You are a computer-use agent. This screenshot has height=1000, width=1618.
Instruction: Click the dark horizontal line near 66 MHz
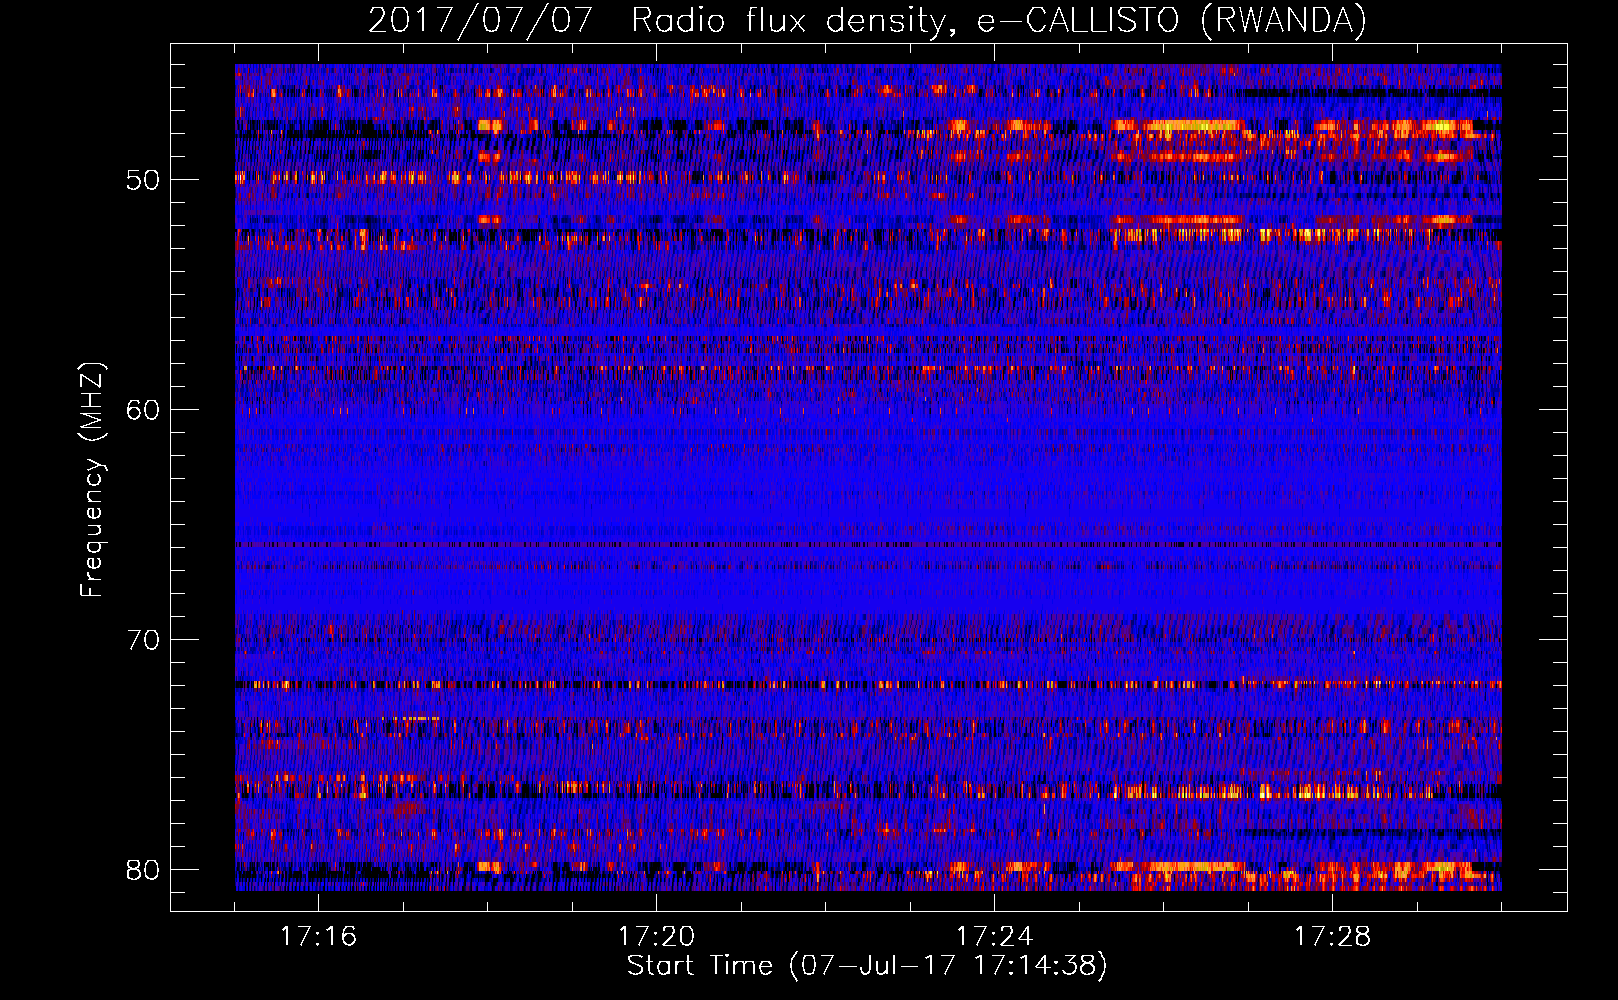868,545
